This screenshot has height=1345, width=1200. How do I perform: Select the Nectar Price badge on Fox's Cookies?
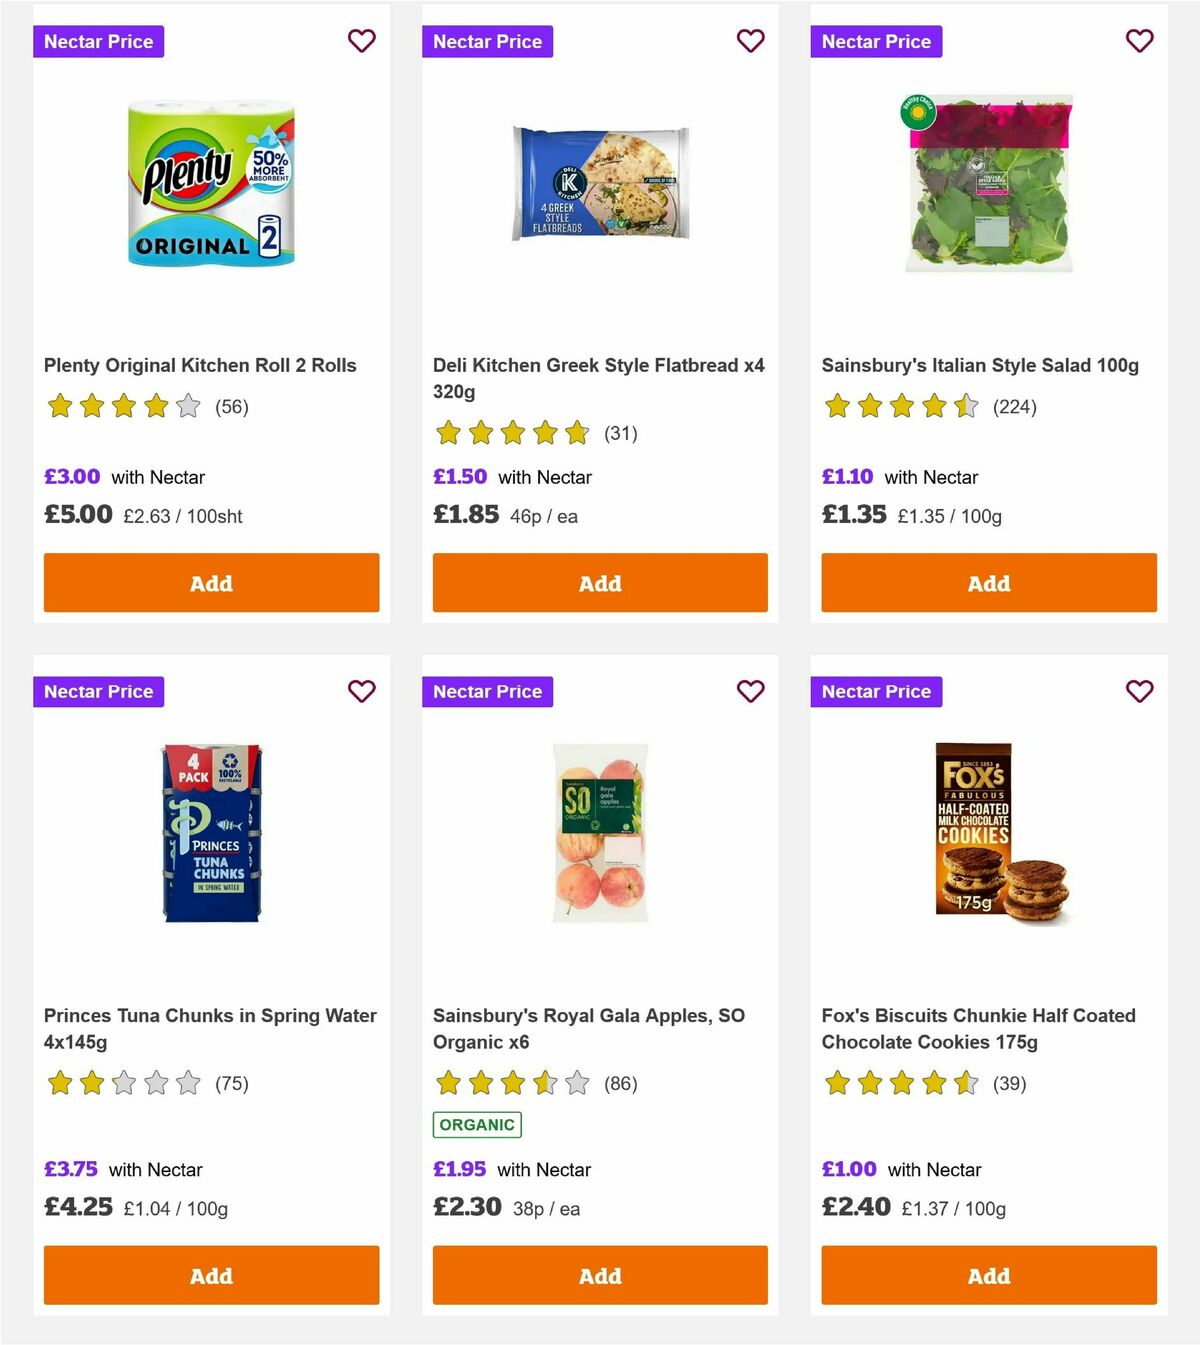[x=876, y=691]
